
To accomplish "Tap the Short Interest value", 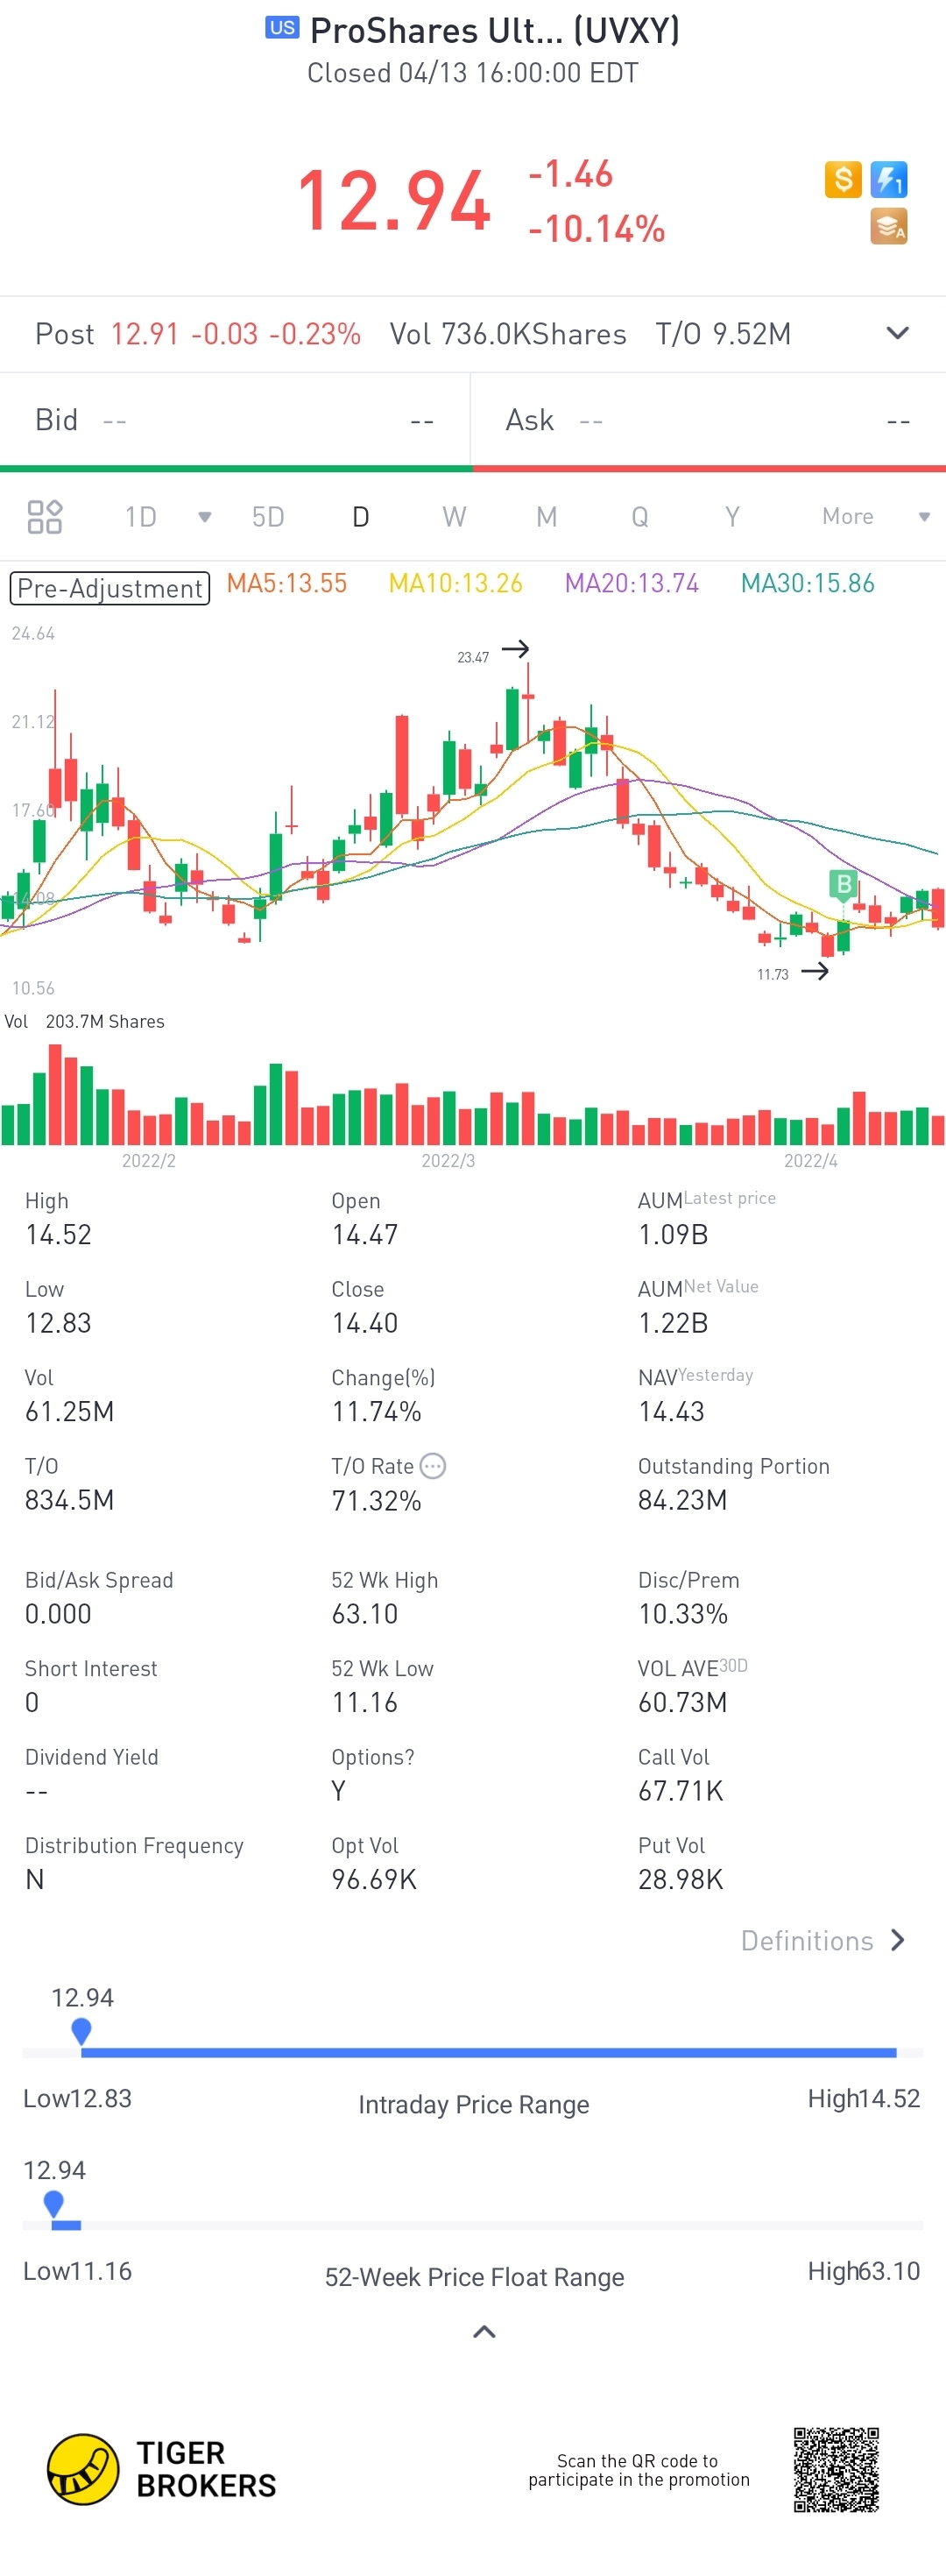I will tap(32, 1702).
